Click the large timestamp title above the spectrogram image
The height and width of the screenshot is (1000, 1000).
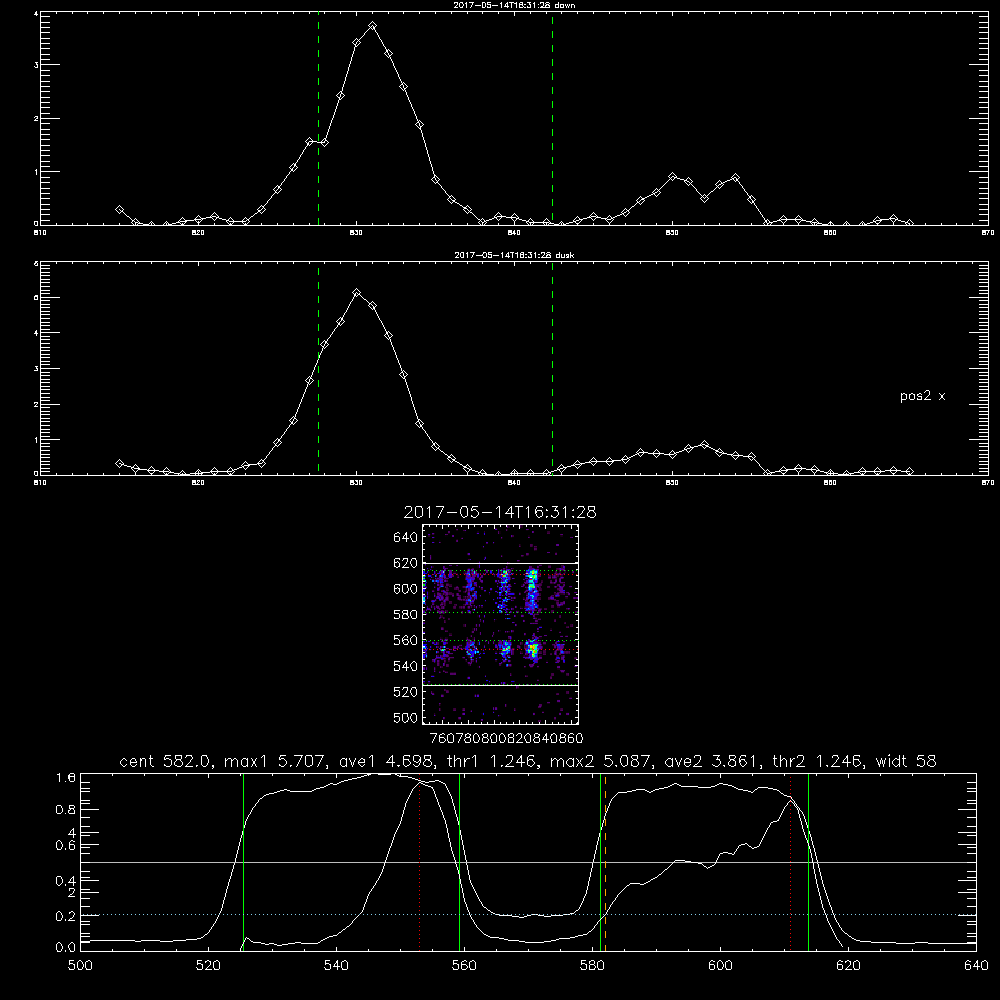click(x=500, y=512)
